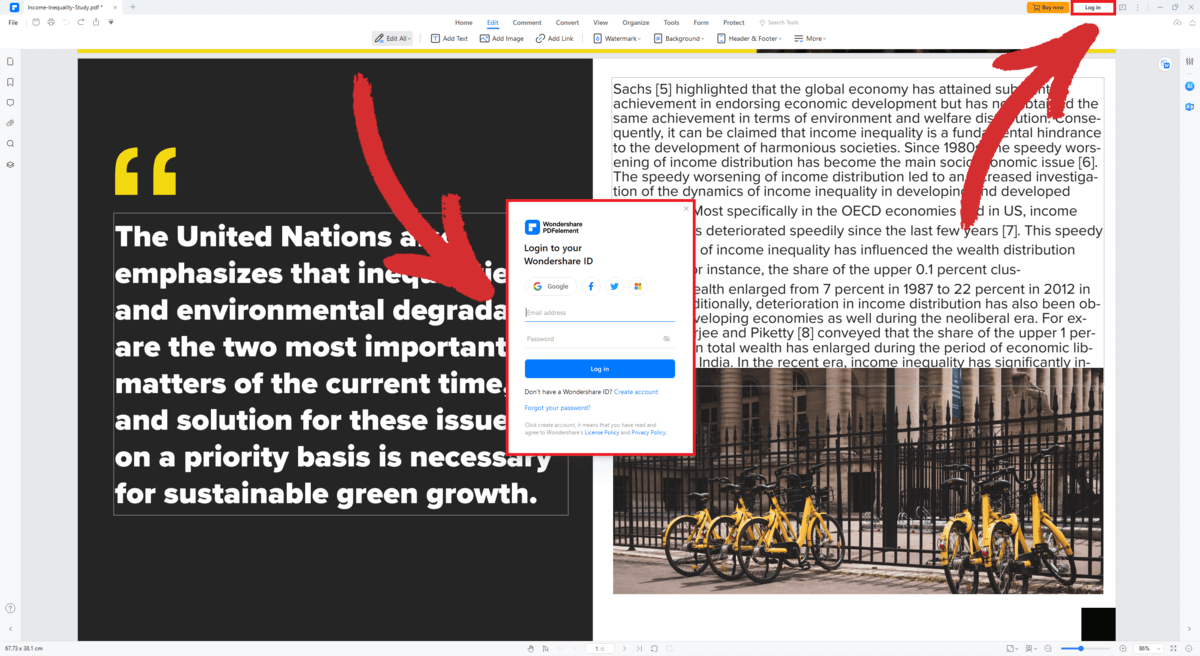
Task: Click the Create account link
Action: pyautogui.click(x=636, y=392)
